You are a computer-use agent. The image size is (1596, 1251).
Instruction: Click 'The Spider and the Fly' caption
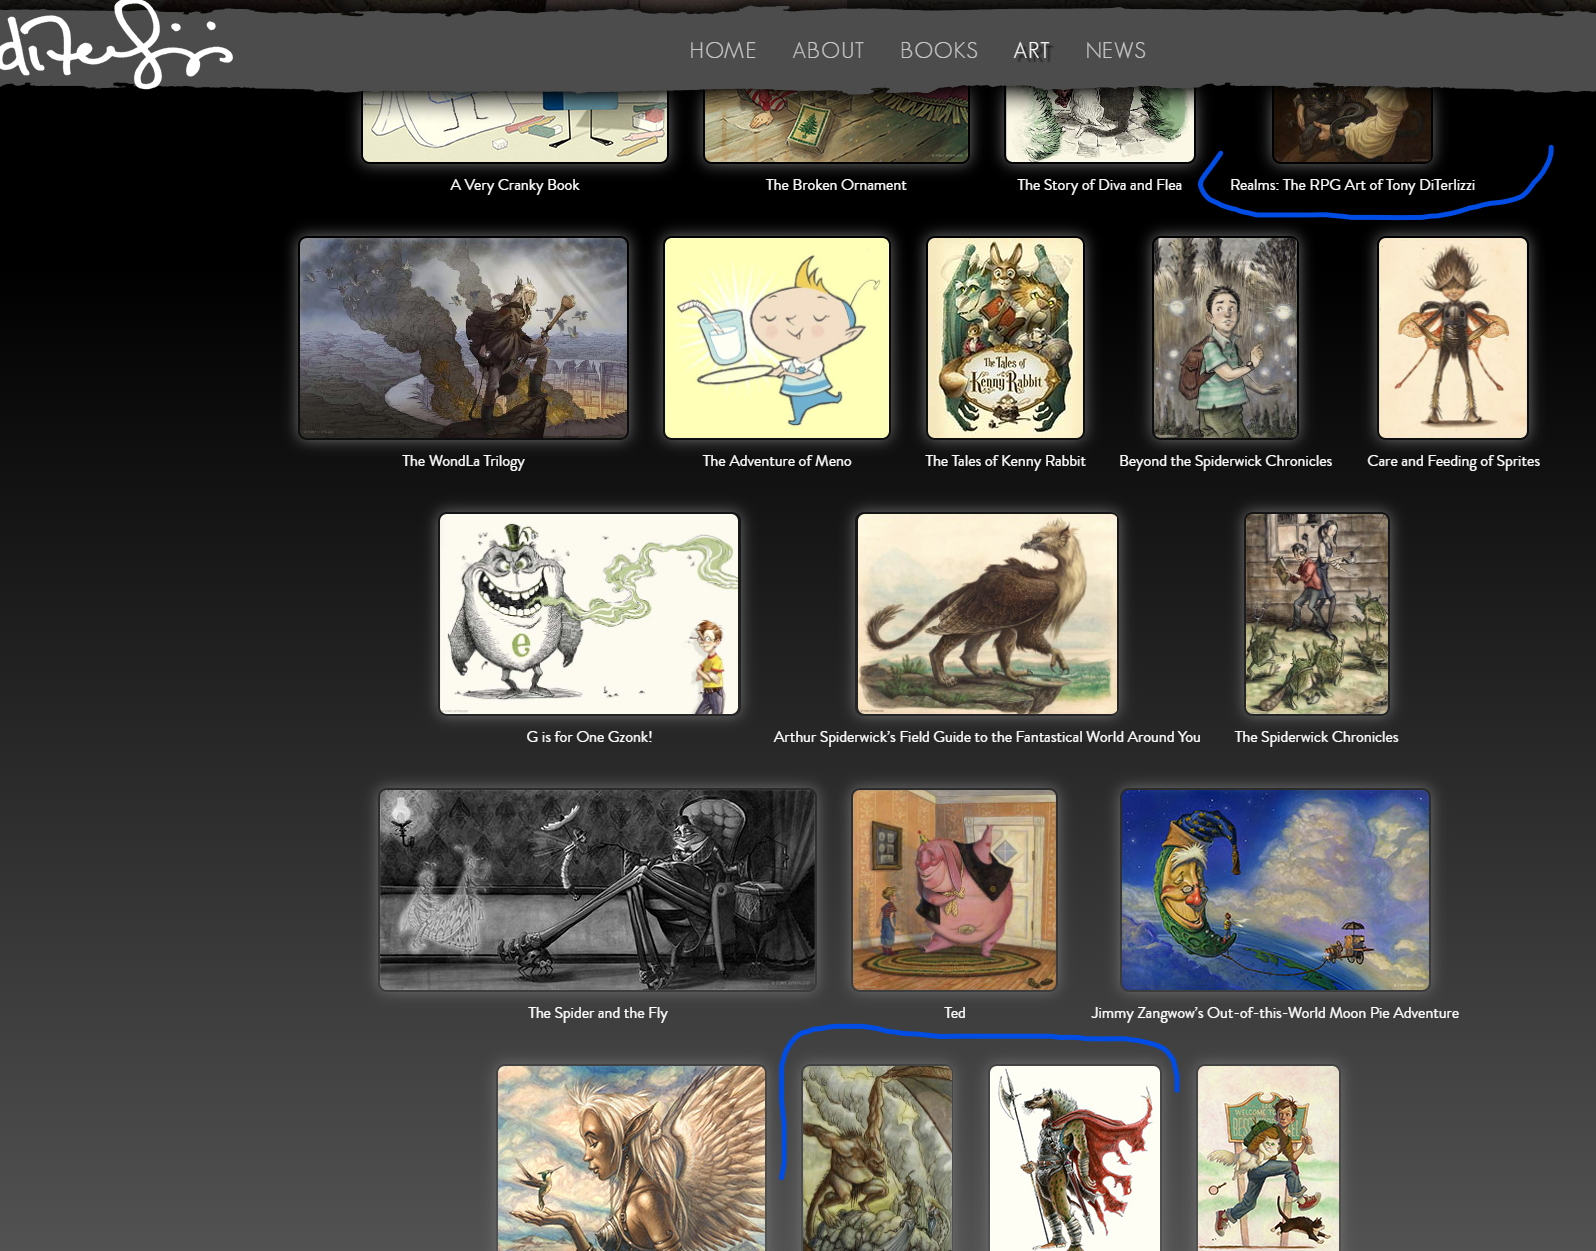coord(598,1013)
